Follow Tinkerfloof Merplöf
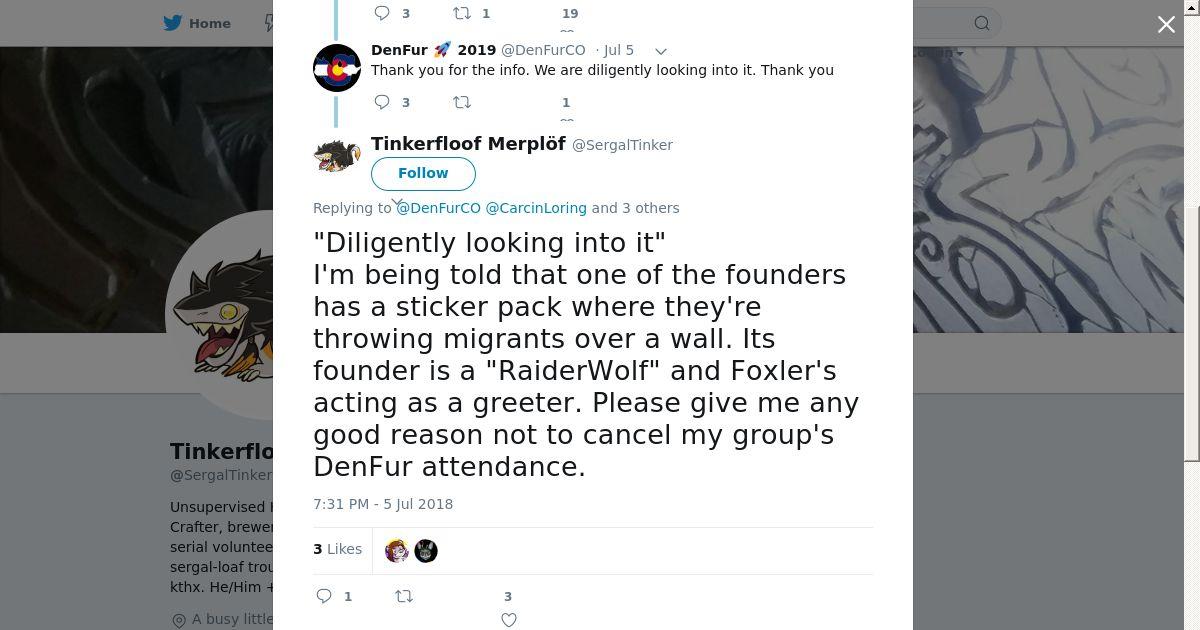Image resolution: width=1200 pixels, height=630 pixels. point(423,173)
